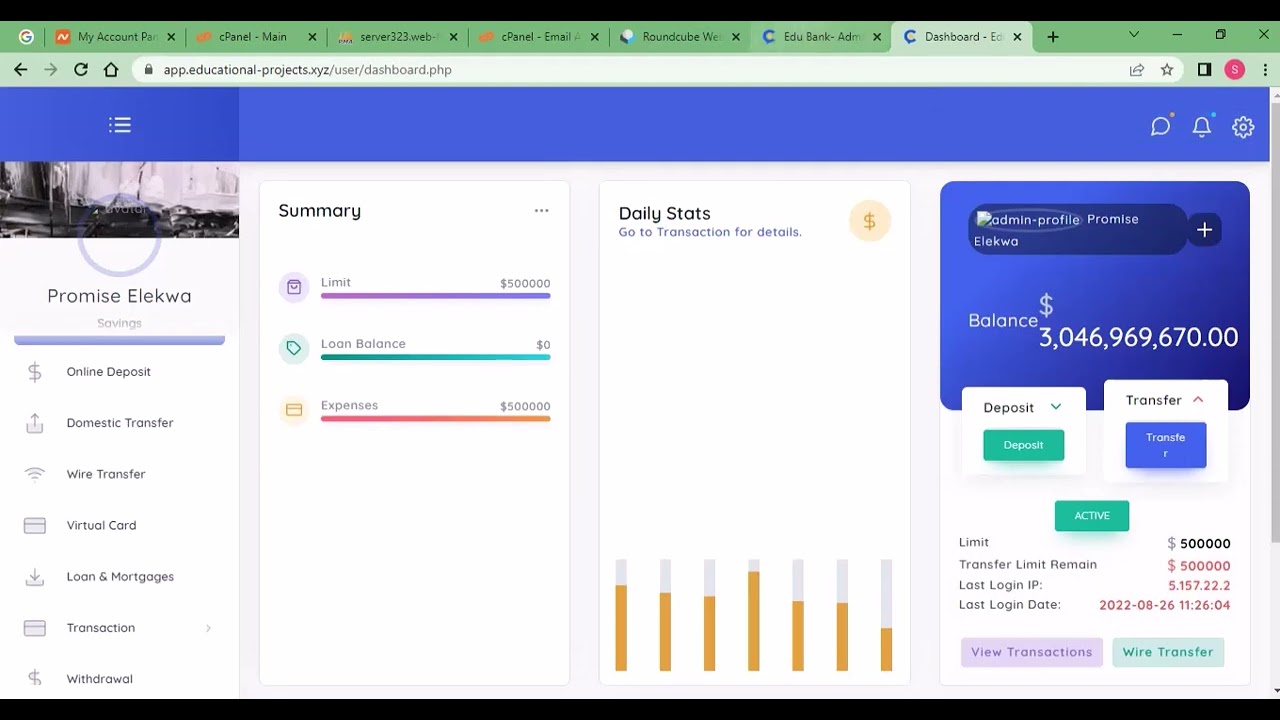Click the orange Expenses progress bar
Image resolution: width=1280 pixels, height=720 pixels.
[435, 418]
